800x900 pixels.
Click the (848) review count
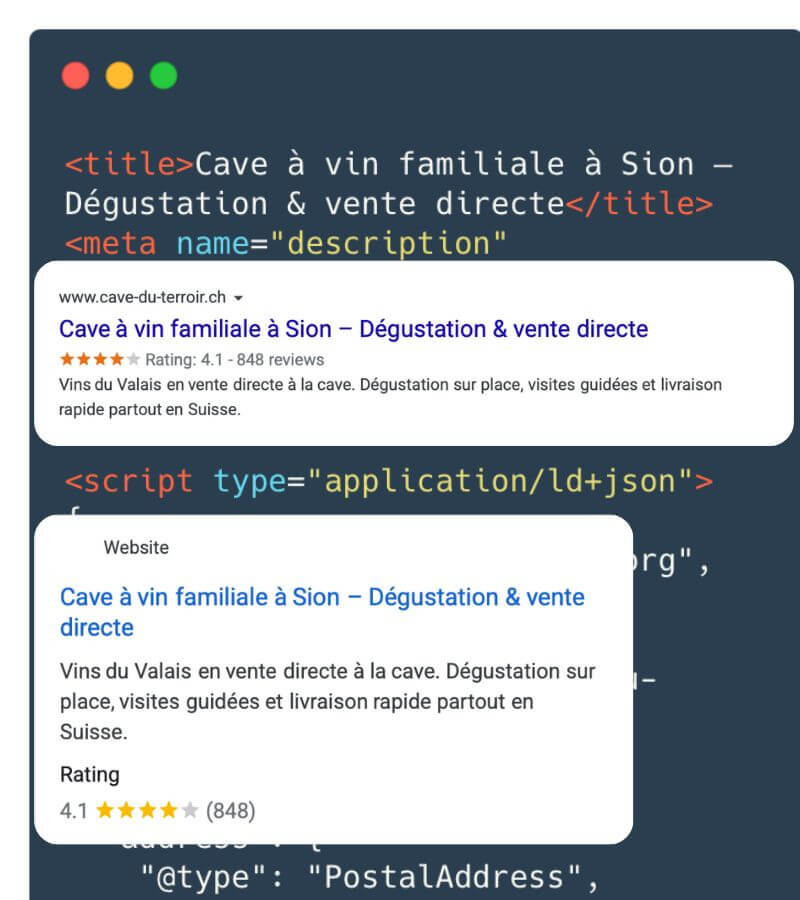click(231, 810)
